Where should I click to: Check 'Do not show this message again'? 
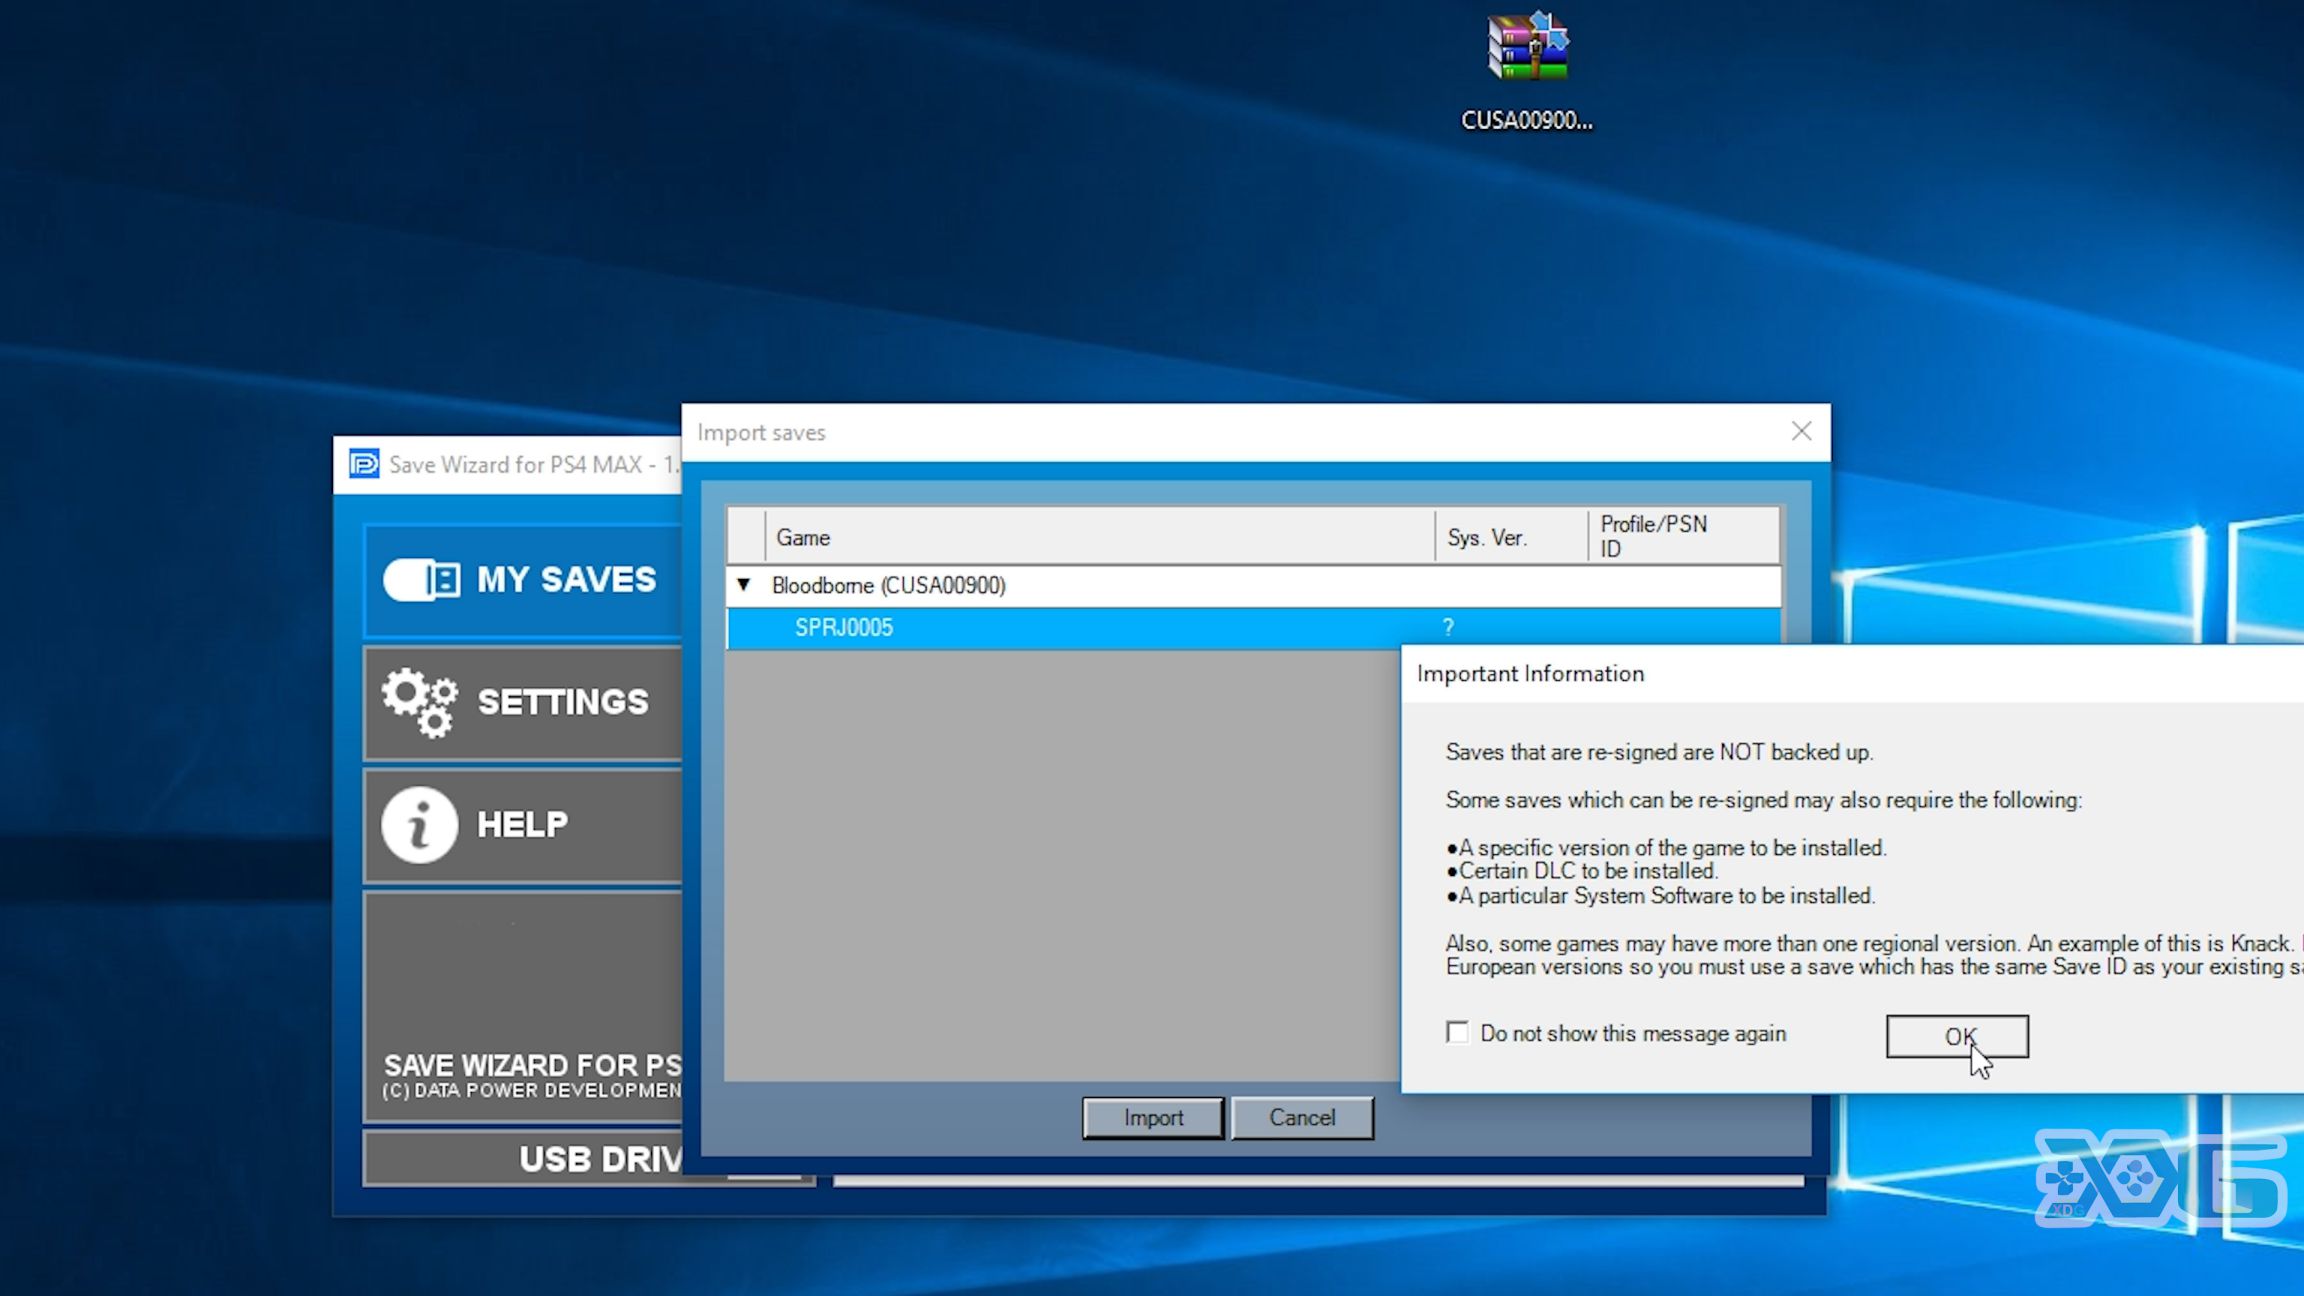[x=1457, y=1033]
